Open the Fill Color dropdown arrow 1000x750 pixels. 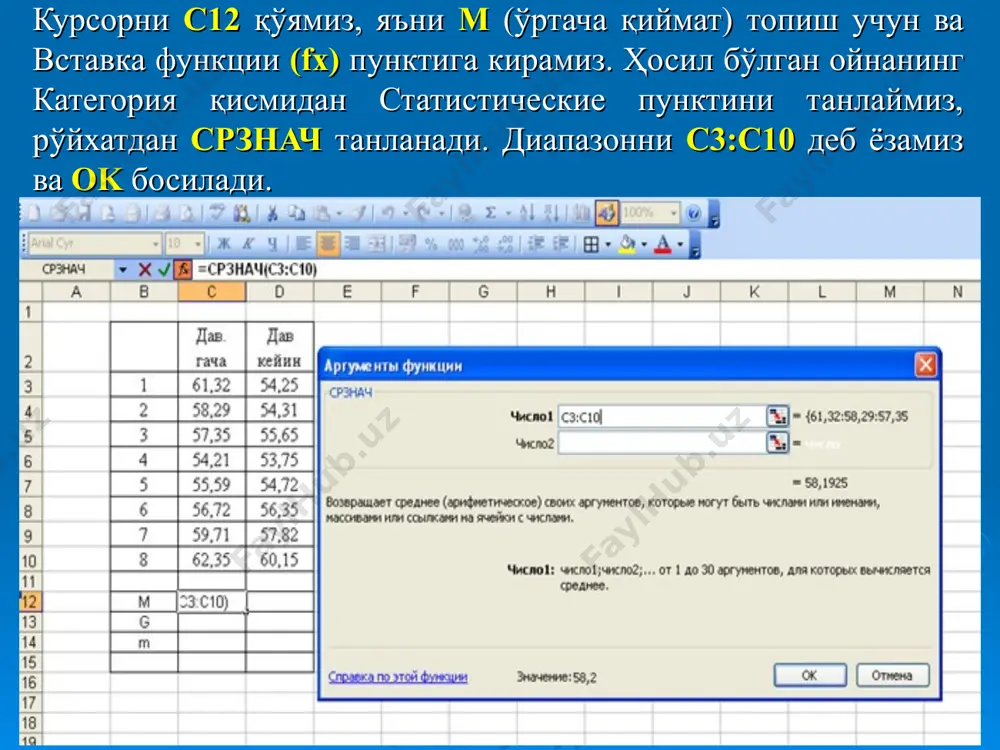644,244
